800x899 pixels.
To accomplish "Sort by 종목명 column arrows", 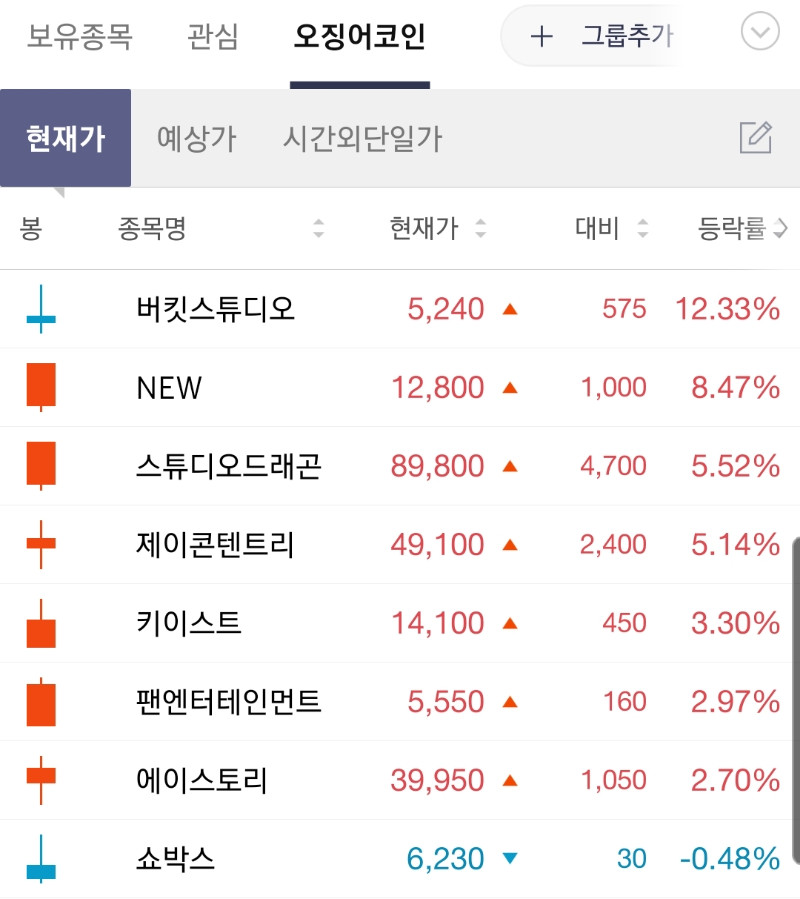I will (318, 229).
